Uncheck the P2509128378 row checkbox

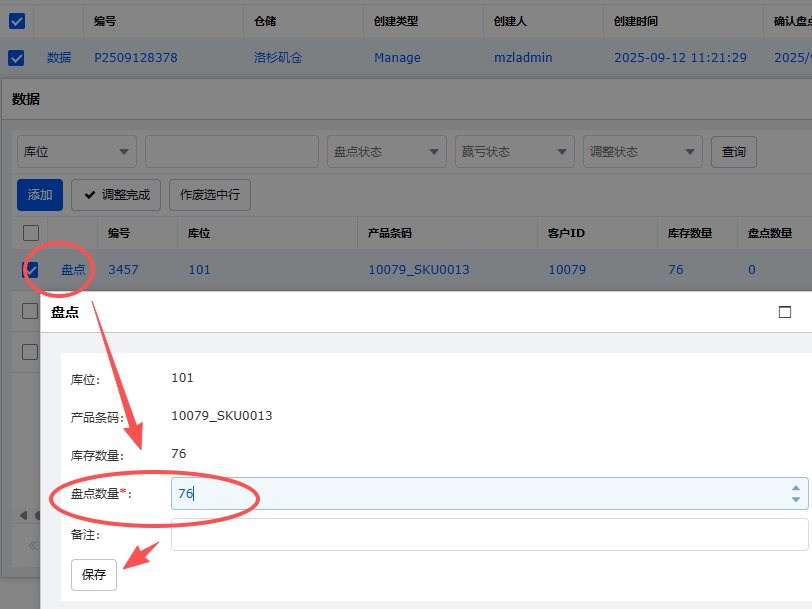tap(16, 57)
